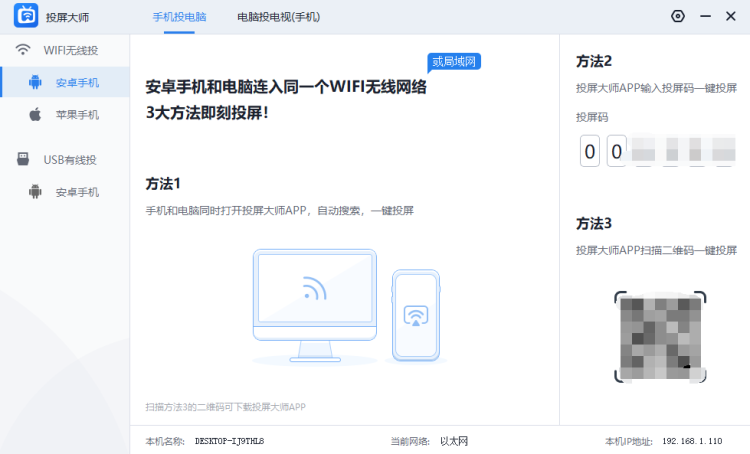Screen dimensions: 750x454
Task: Select 苹果手机 in the sidebar
Action: [65, 115]
